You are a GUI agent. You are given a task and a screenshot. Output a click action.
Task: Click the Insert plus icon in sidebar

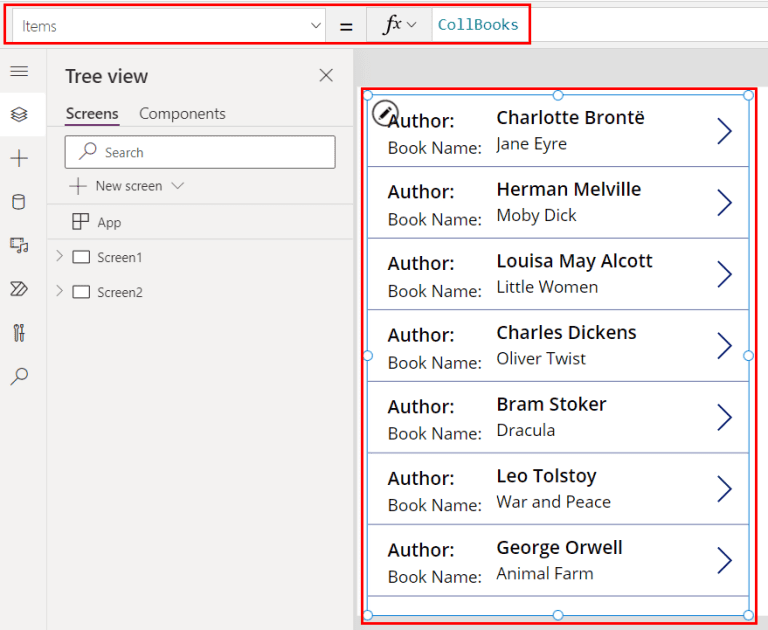19,158
